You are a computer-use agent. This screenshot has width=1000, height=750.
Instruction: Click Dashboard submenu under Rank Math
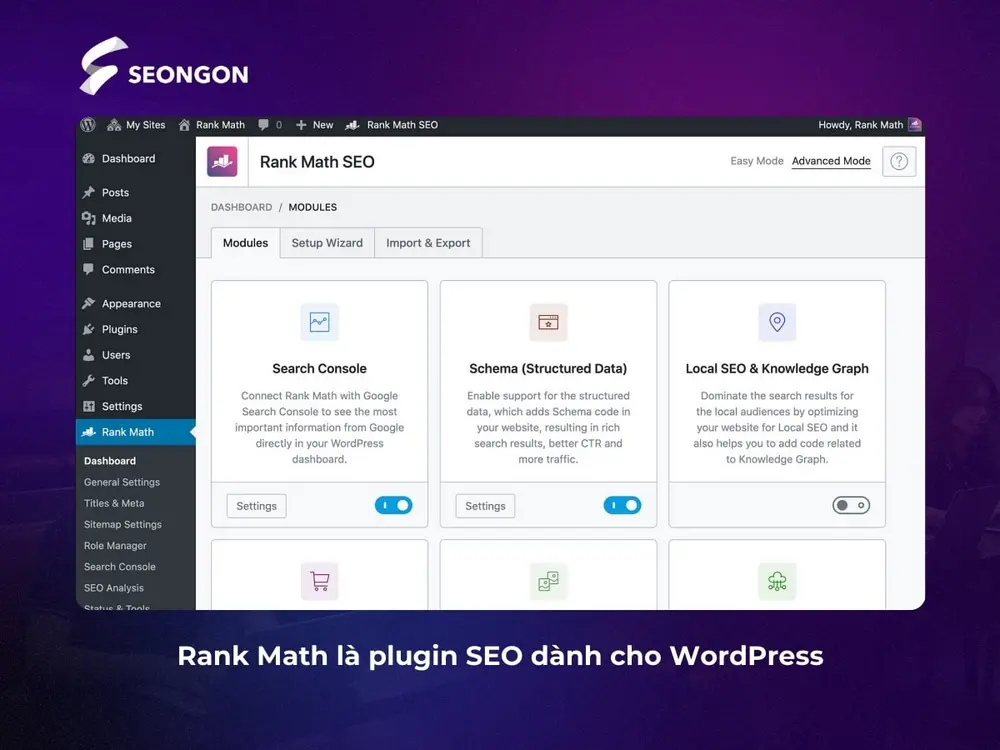coord(110,460)
